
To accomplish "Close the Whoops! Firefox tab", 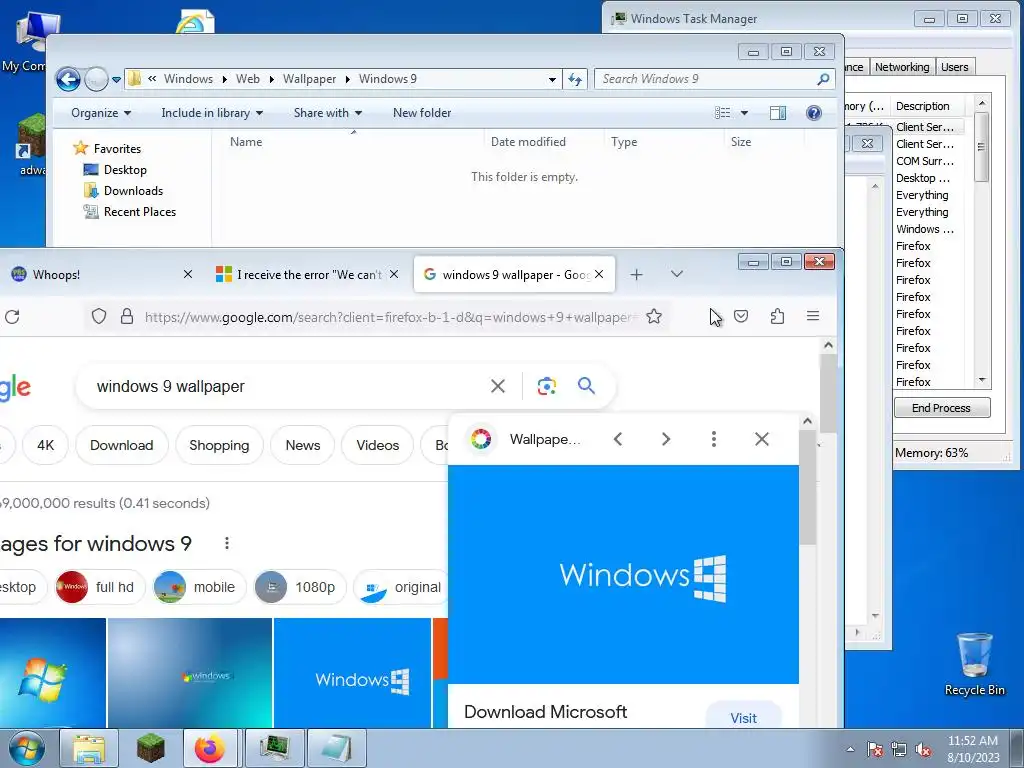I will pos(188,274).
